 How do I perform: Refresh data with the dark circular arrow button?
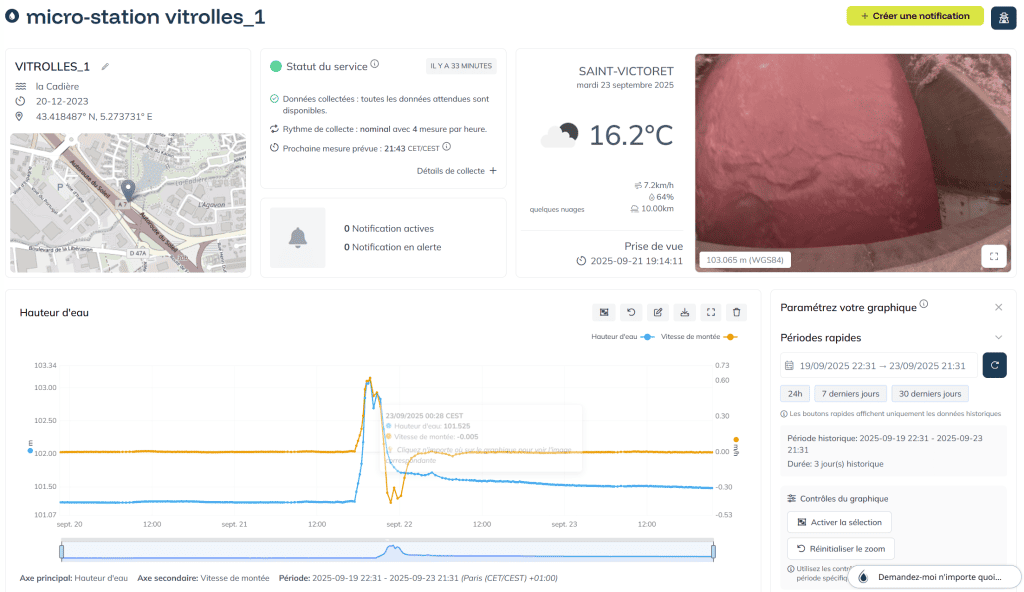pos(993,365)
